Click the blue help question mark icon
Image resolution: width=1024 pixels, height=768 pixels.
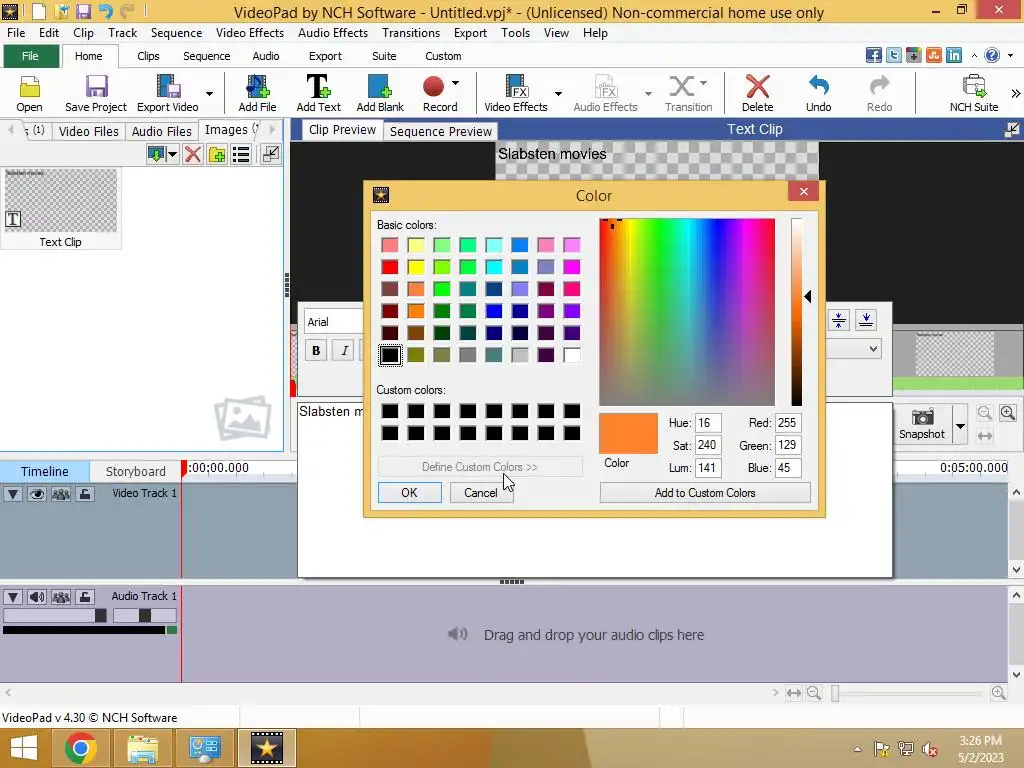coord(992,56)
